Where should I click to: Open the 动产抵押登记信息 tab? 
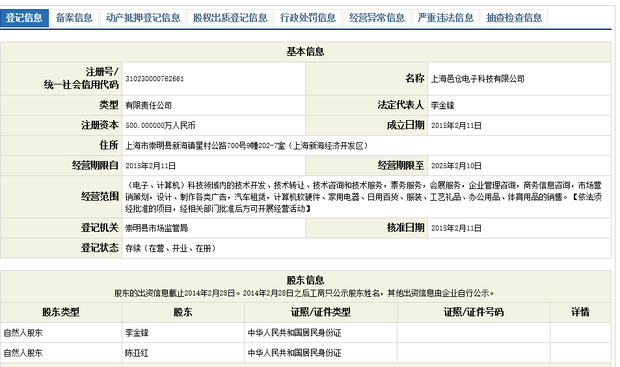143,18
